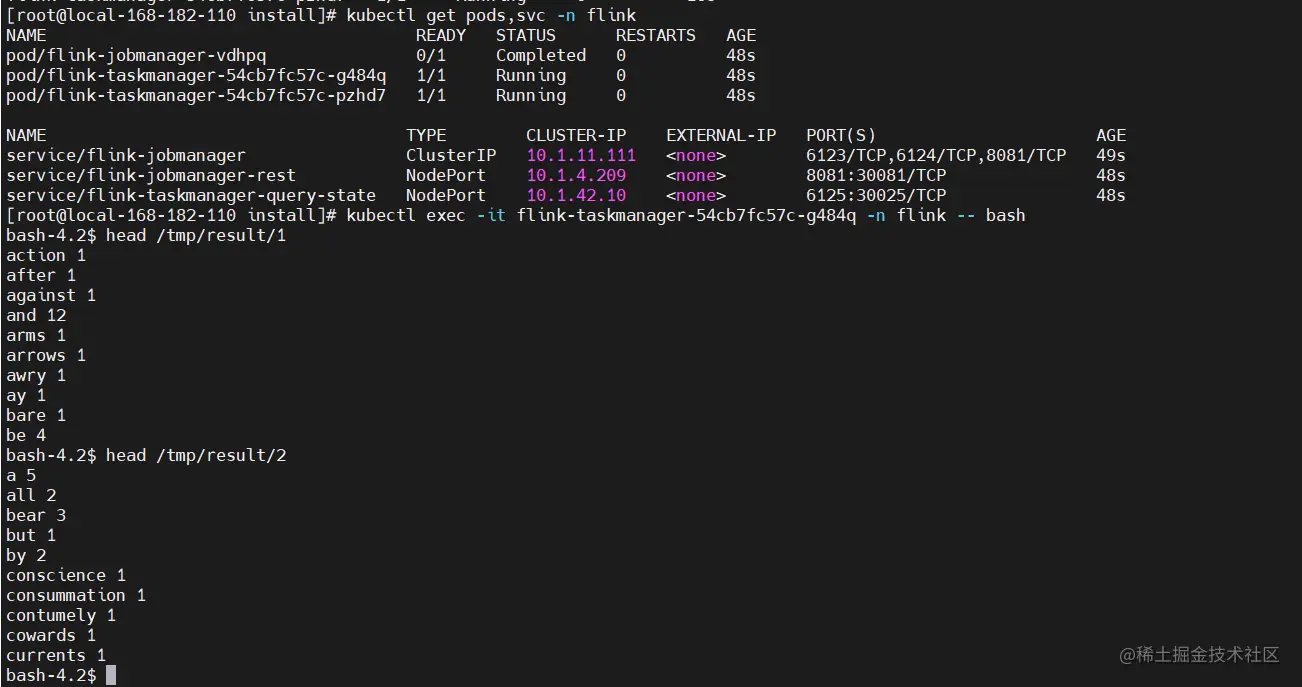Place cursor at the final bash-4.2$ prompt
1302x687 pixels.
coord(111,676)
